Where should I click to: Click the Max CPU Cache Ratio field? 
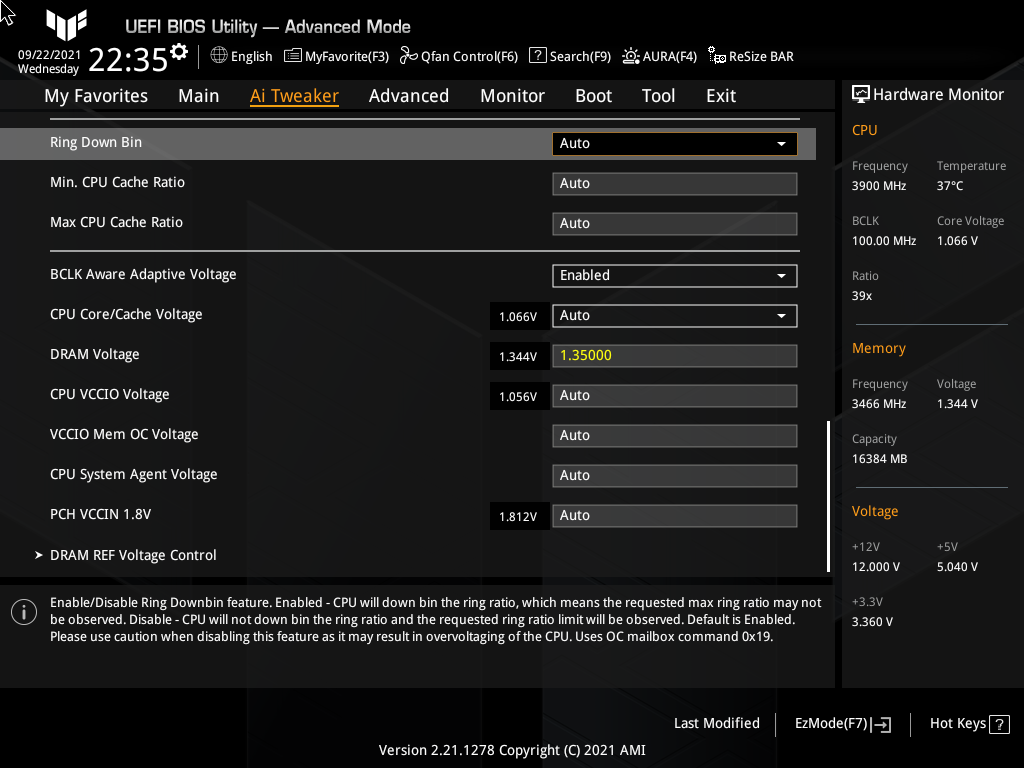tap(674, 223)
